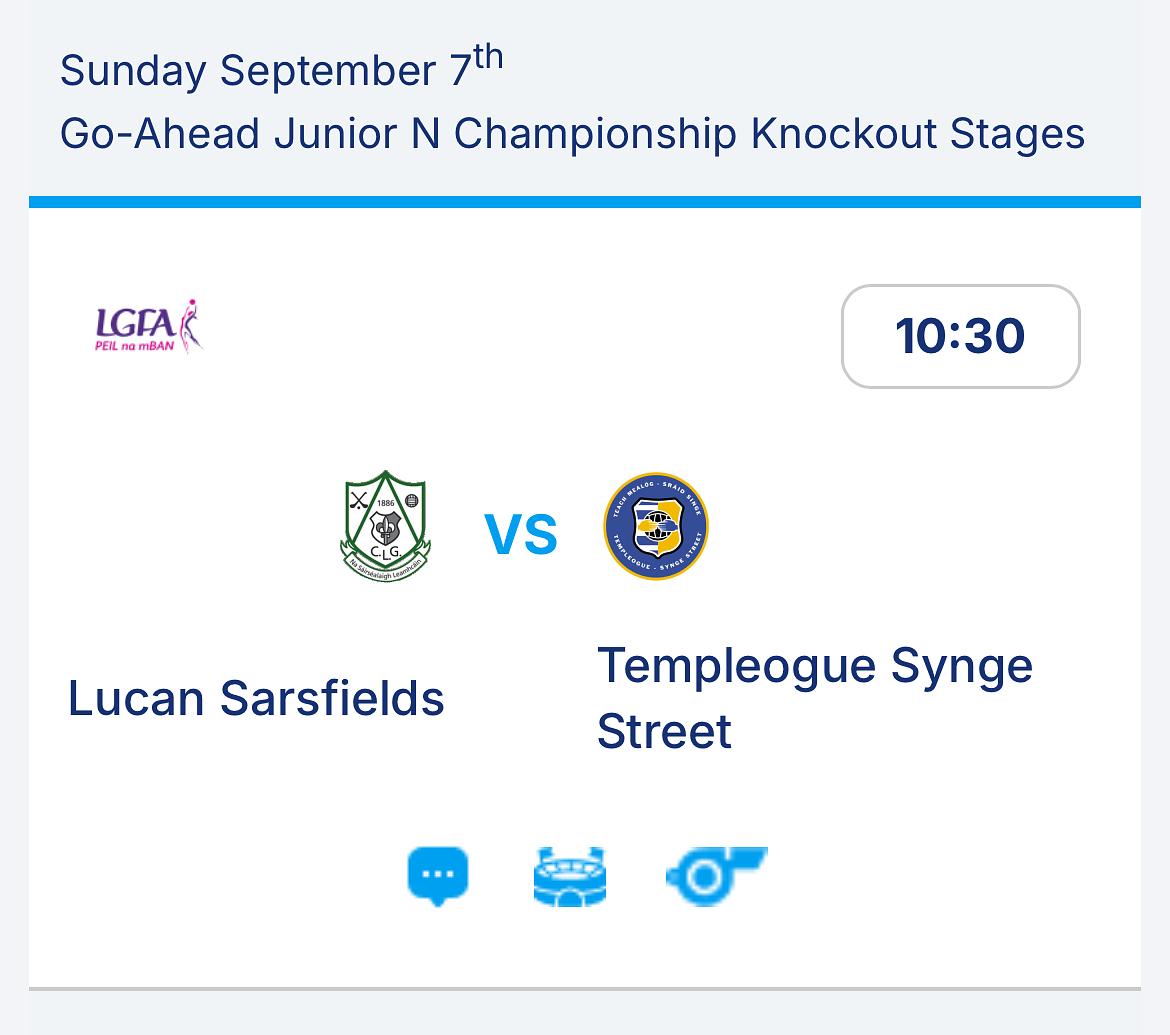Tap the word September in the date heading
This screenshot has width=1170, height=1035.
[328, 72]
